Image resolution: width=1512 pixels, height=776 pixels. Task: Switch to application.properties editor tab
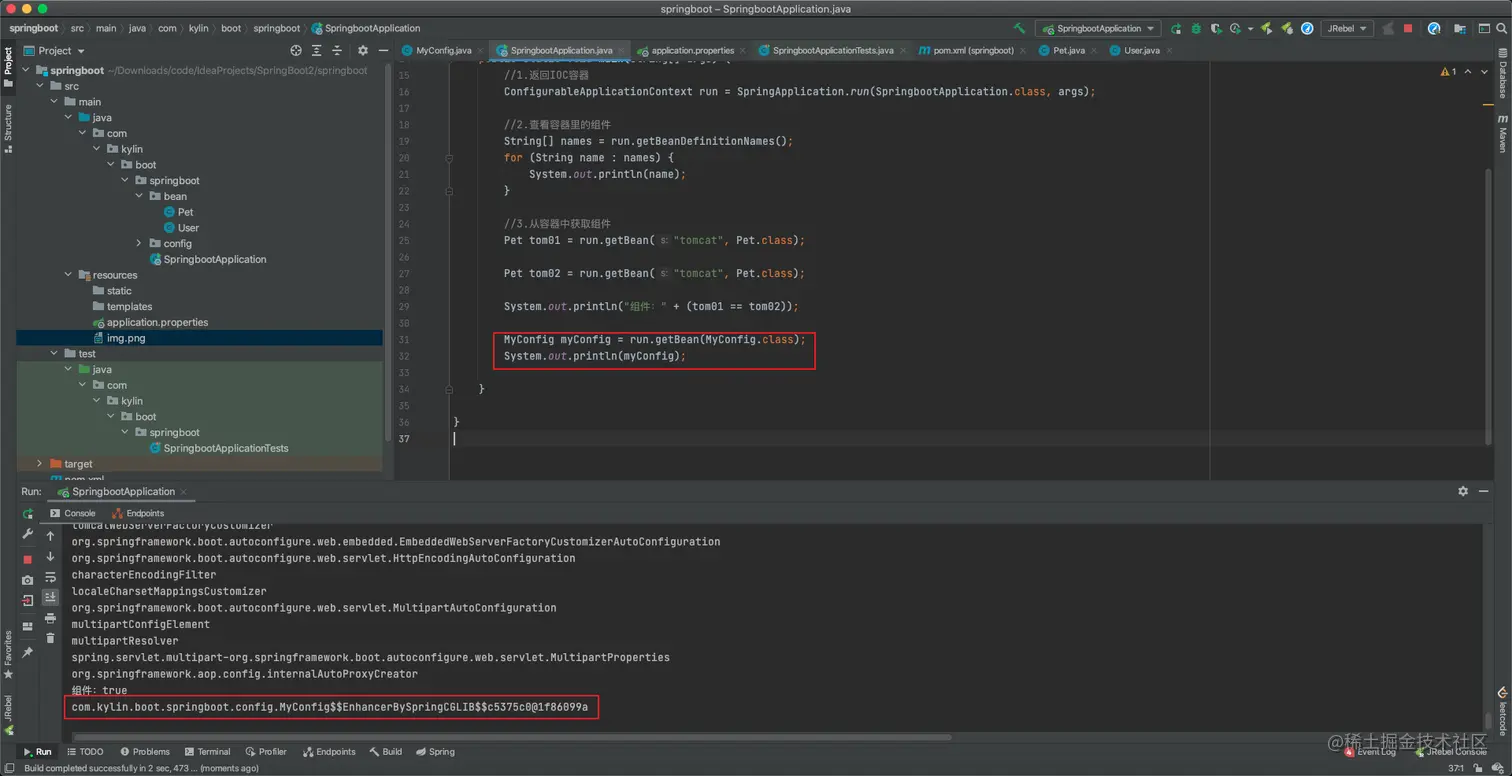692,50
